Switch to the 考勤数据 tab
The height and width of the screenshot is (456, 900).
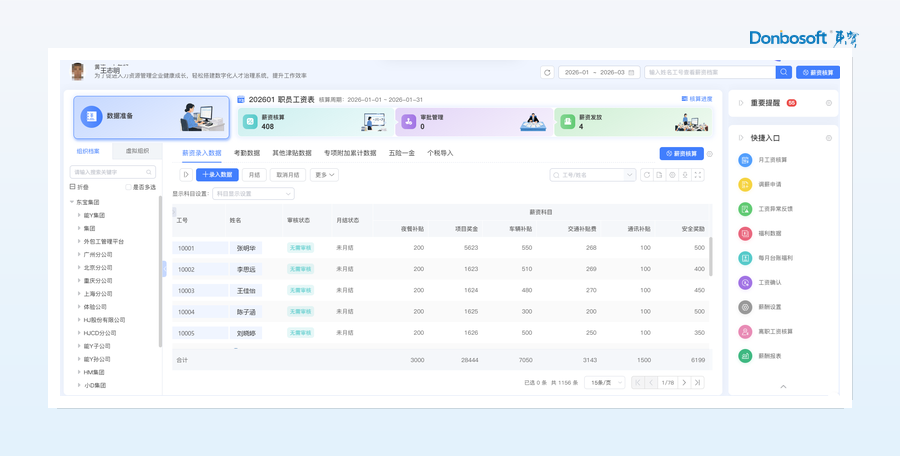point(247,153)
